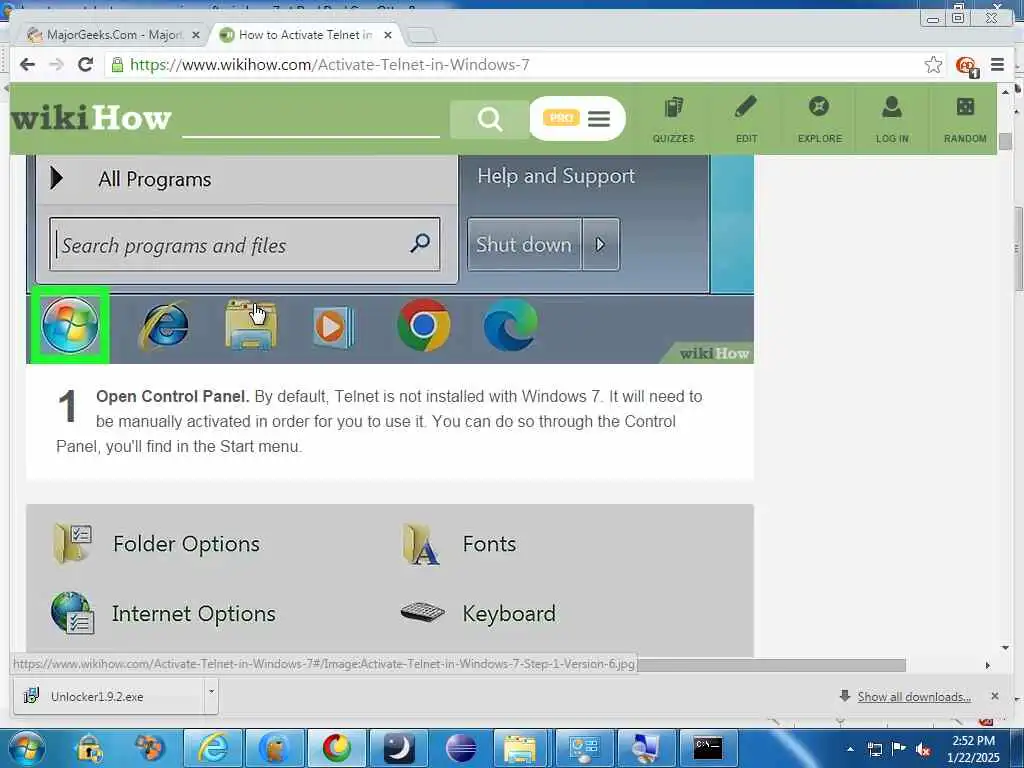Click the horizontal scrollbar right arrow
1024x768 pixels.
[987, 665]
